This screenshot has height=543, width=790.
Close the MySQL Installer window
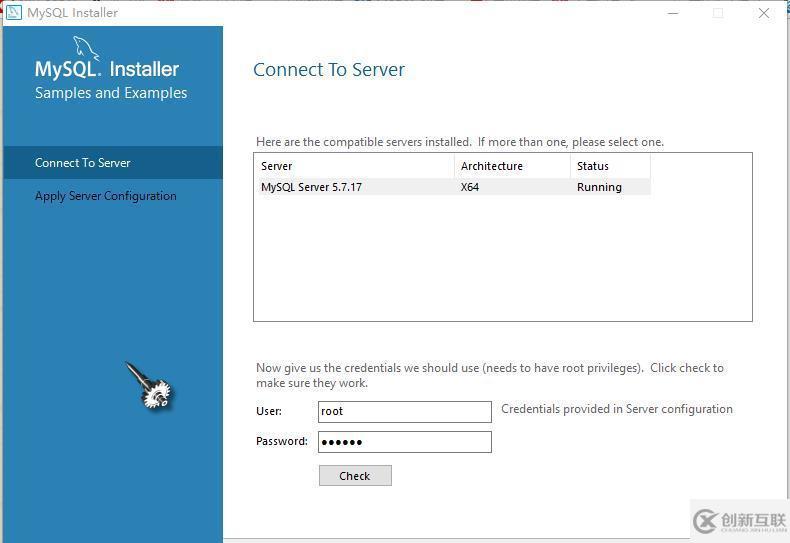tap(764, 13)
